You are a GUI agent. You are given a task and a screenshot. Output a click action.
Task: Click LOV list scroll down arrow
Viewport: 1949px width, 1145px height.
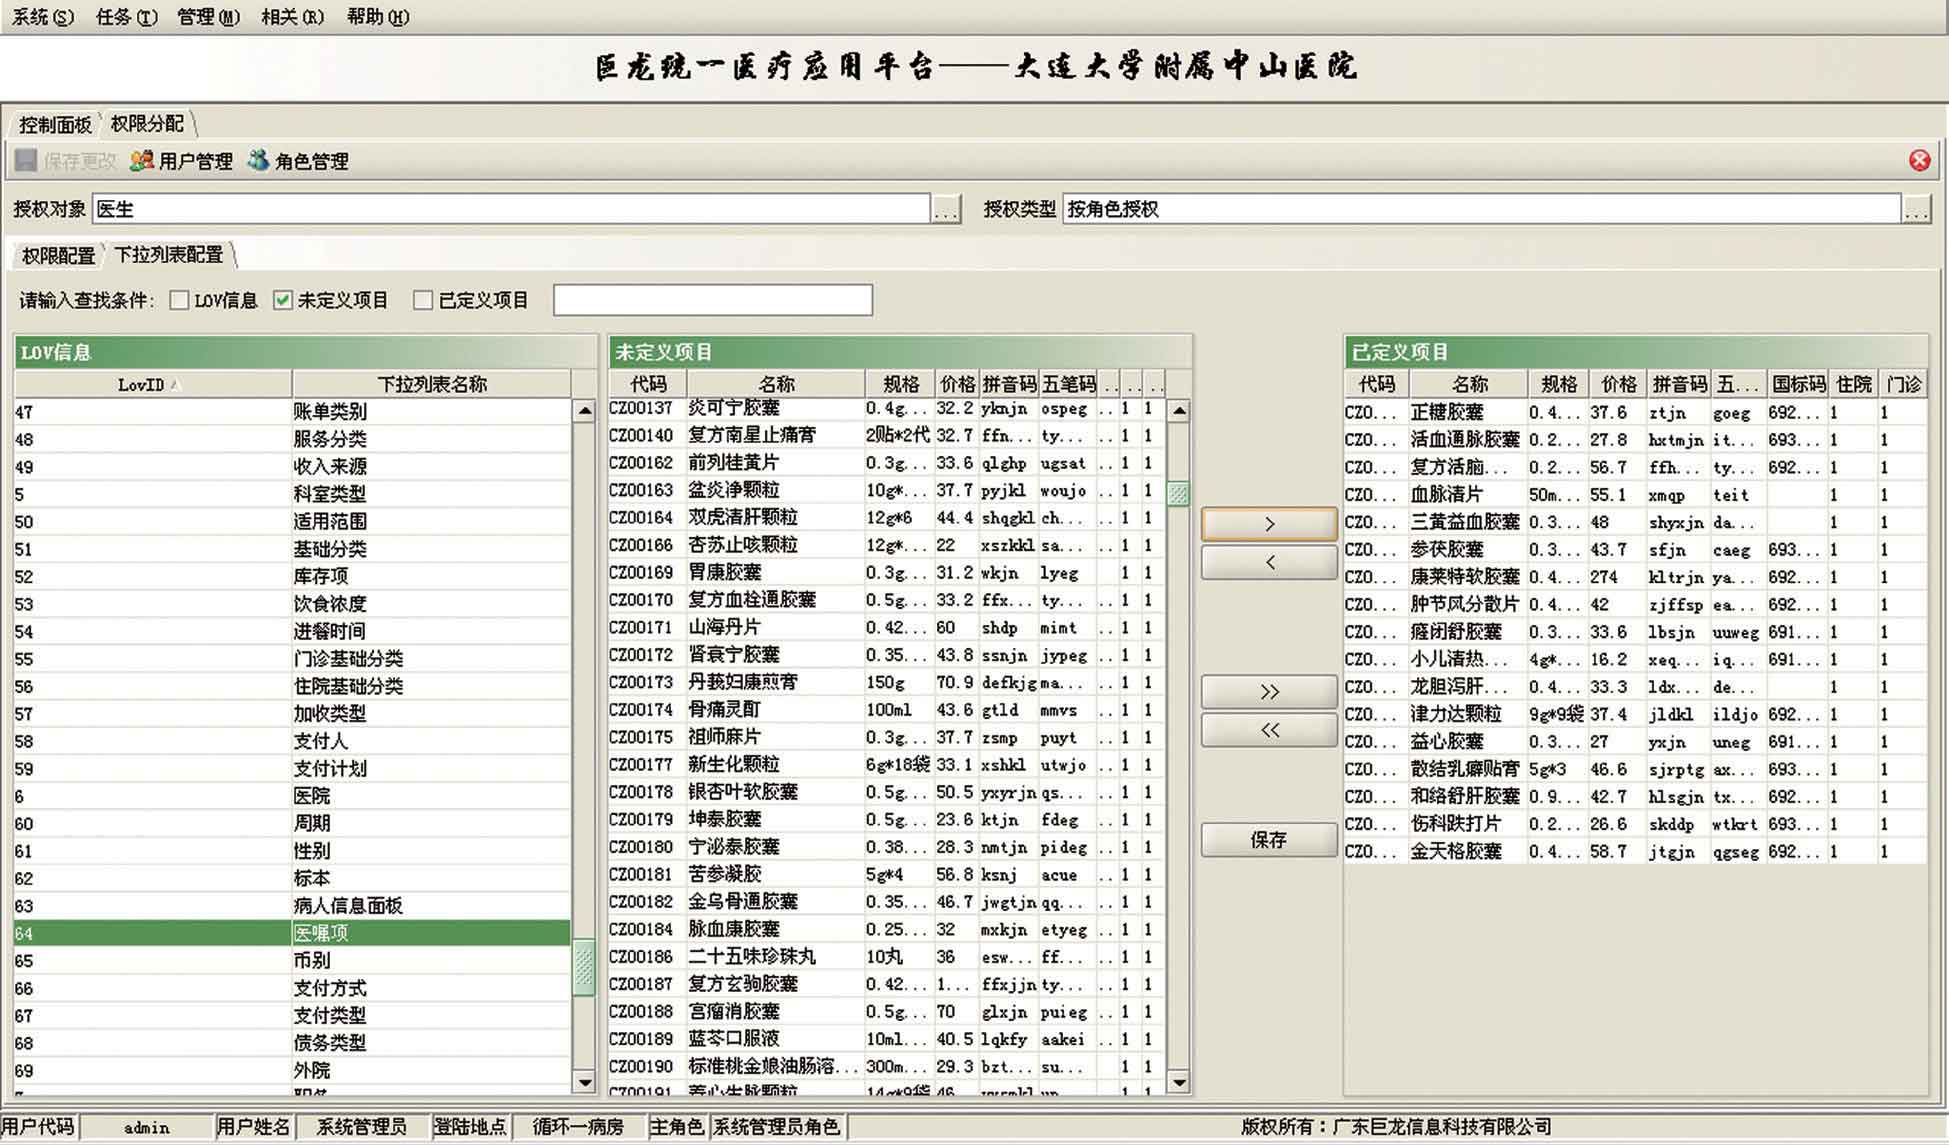tap(584, 1082)
